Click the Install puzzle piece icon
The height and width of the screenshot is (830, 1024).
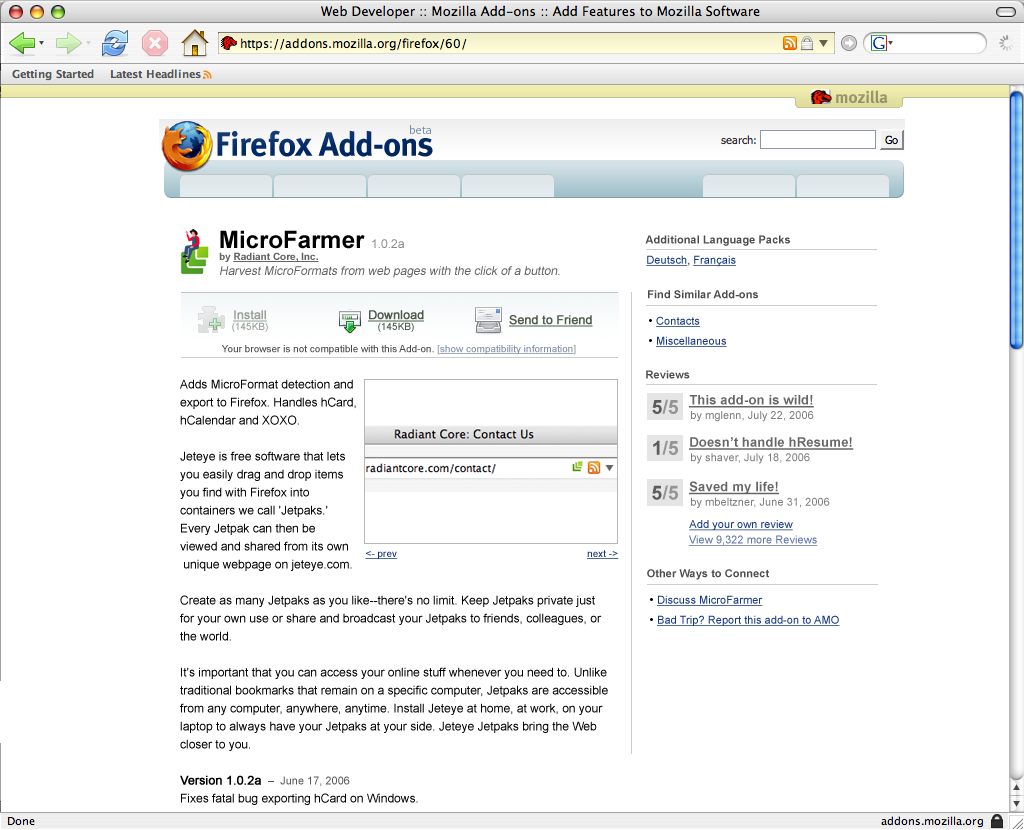point(211,320)
